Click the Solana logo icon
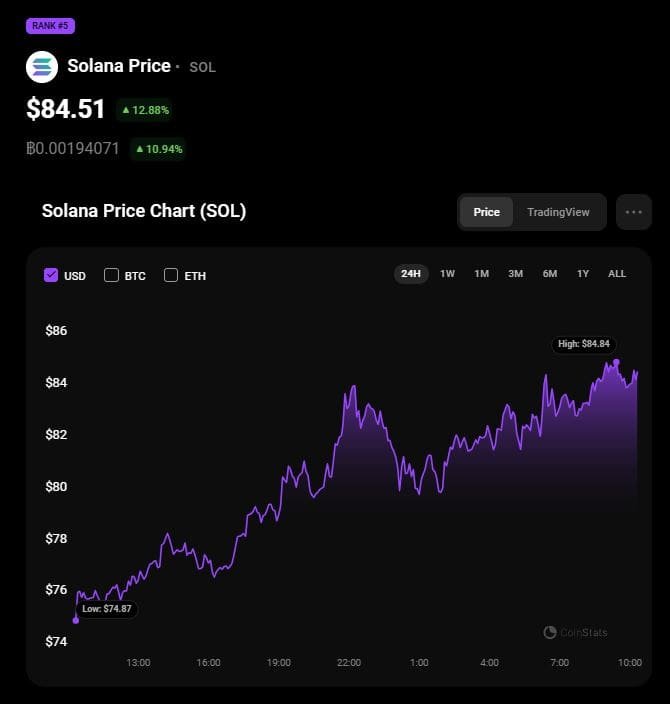Screen dimensions: 670x704 (42, 67)
